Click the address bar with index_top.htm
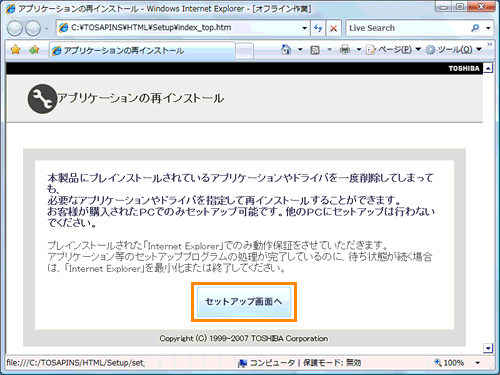500x375 pixels. tap(179, 28)
